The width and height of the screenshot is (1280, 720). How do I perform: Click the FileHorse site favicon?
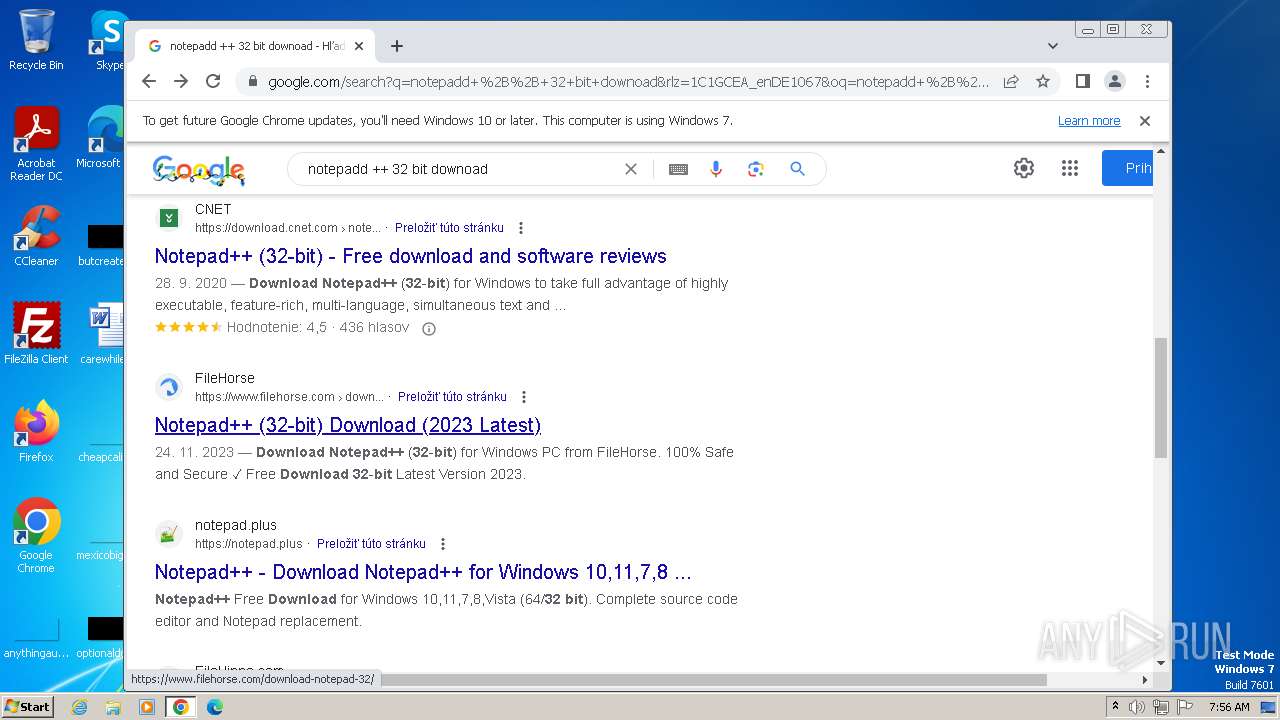[169, 386]
